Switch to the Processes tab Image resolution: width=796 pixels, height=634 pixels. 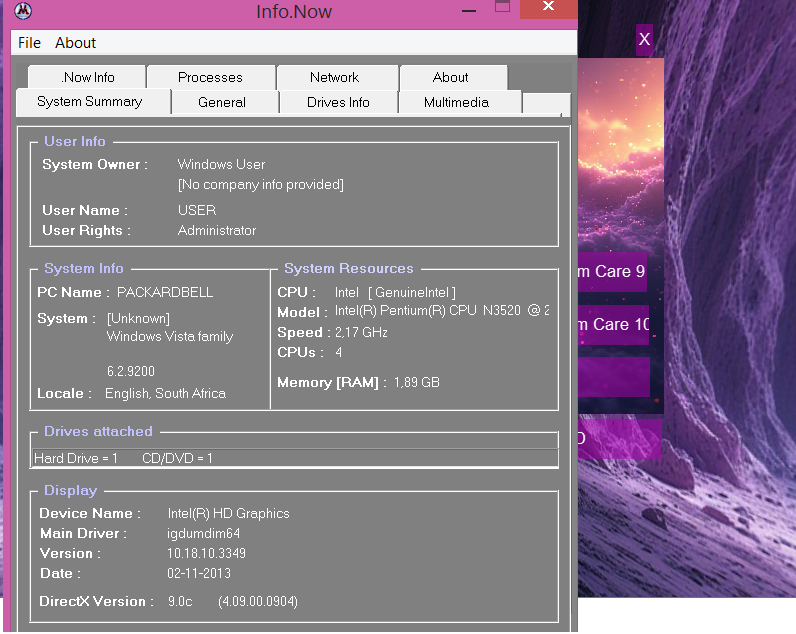pyautogui.click(x=210, y=77)
